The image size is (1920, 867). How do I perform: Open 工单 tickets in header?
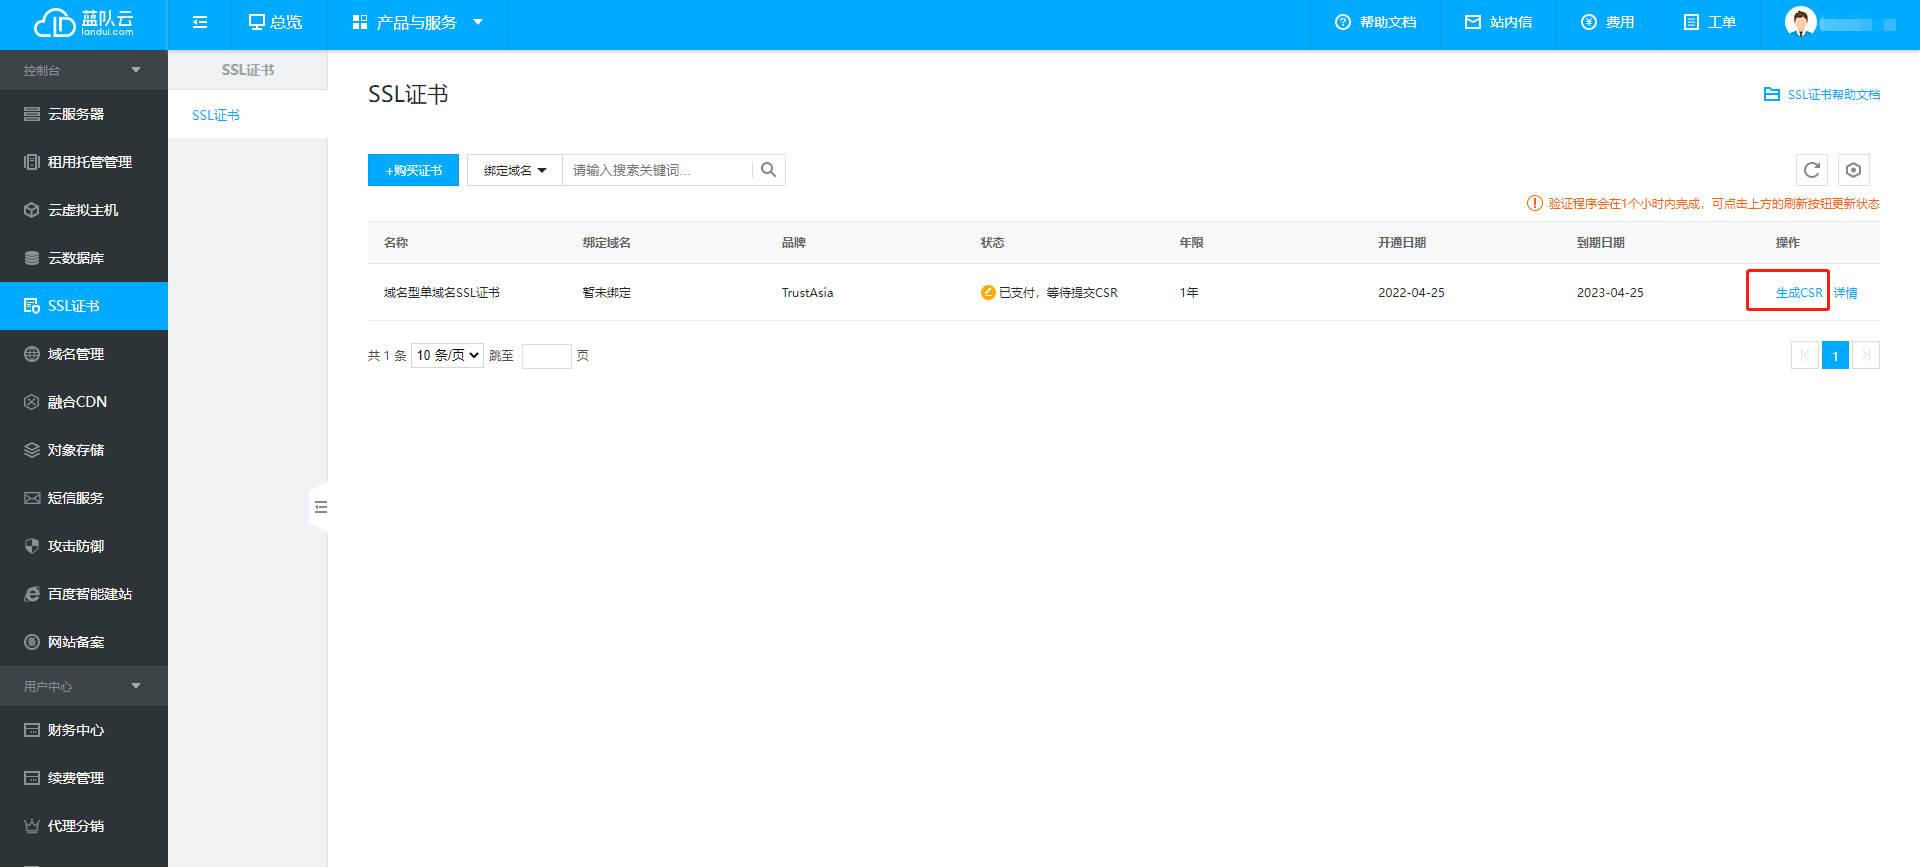coord(1709,22)
